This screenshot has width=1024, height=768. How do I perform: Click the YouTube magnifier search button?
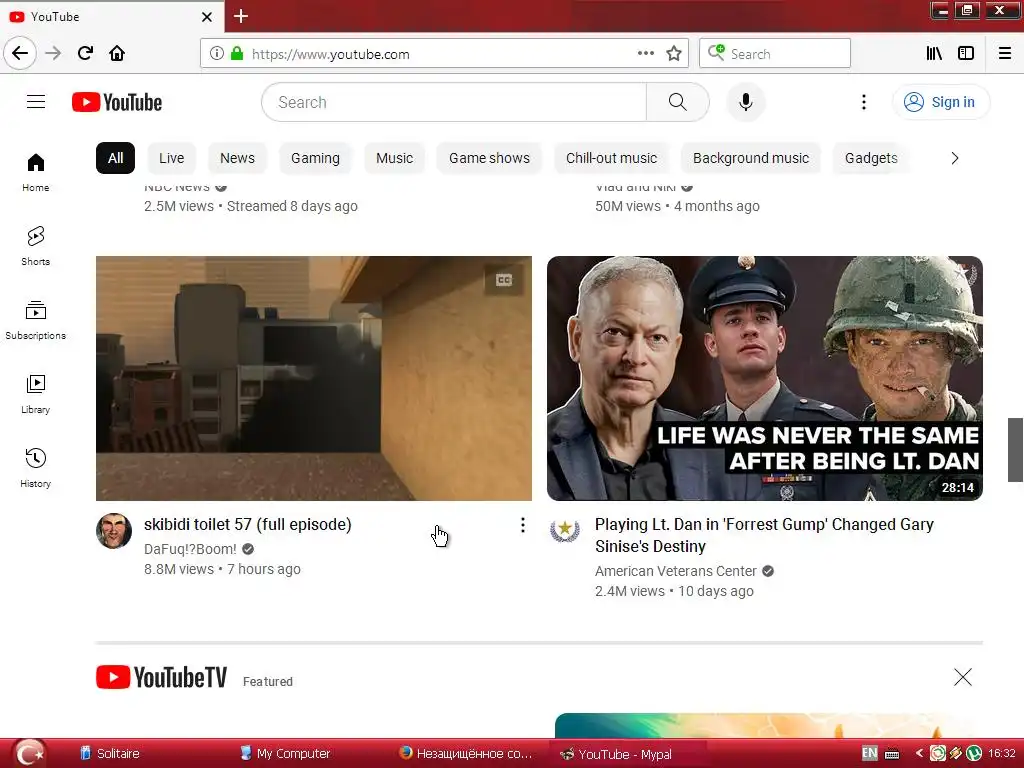pyautogui.click(x=678, y=102)
